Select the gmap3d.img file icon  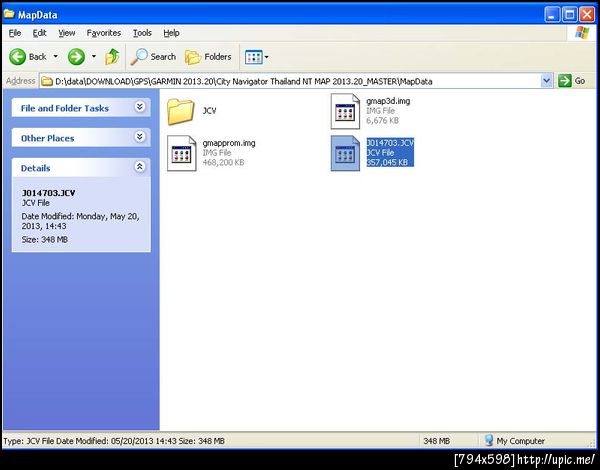coord(345,111)
